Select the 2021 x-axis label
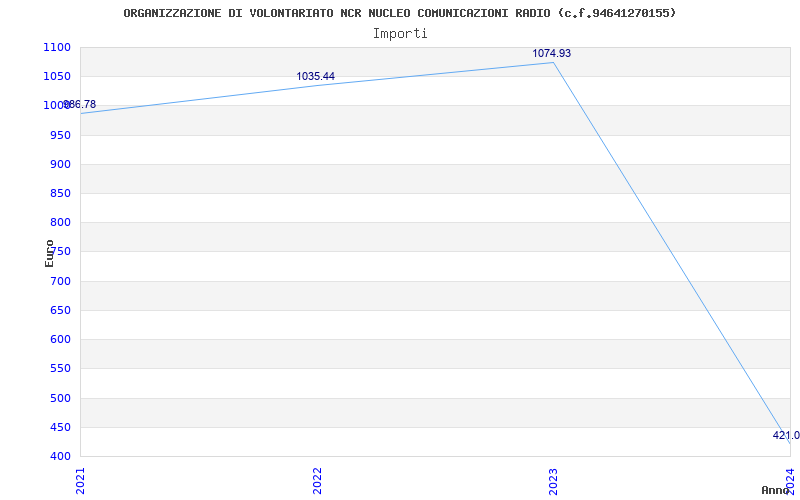This screenshot has width=800, height=500. click(81, 481)
